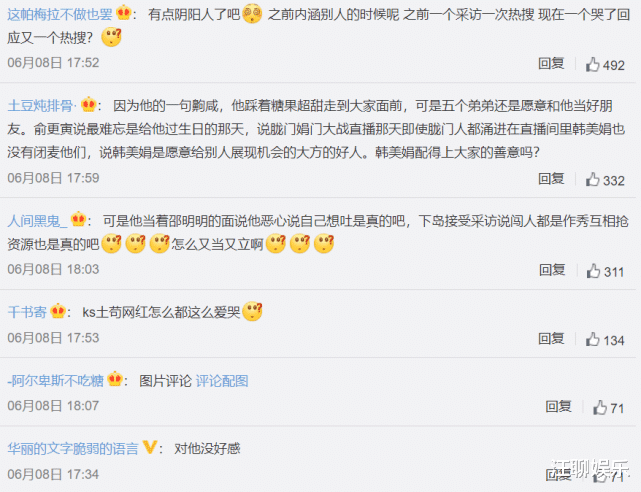Open the crown badge beside 这帕梅拉不做也罢
641x492 pixels.
click(x=123, y=13)
